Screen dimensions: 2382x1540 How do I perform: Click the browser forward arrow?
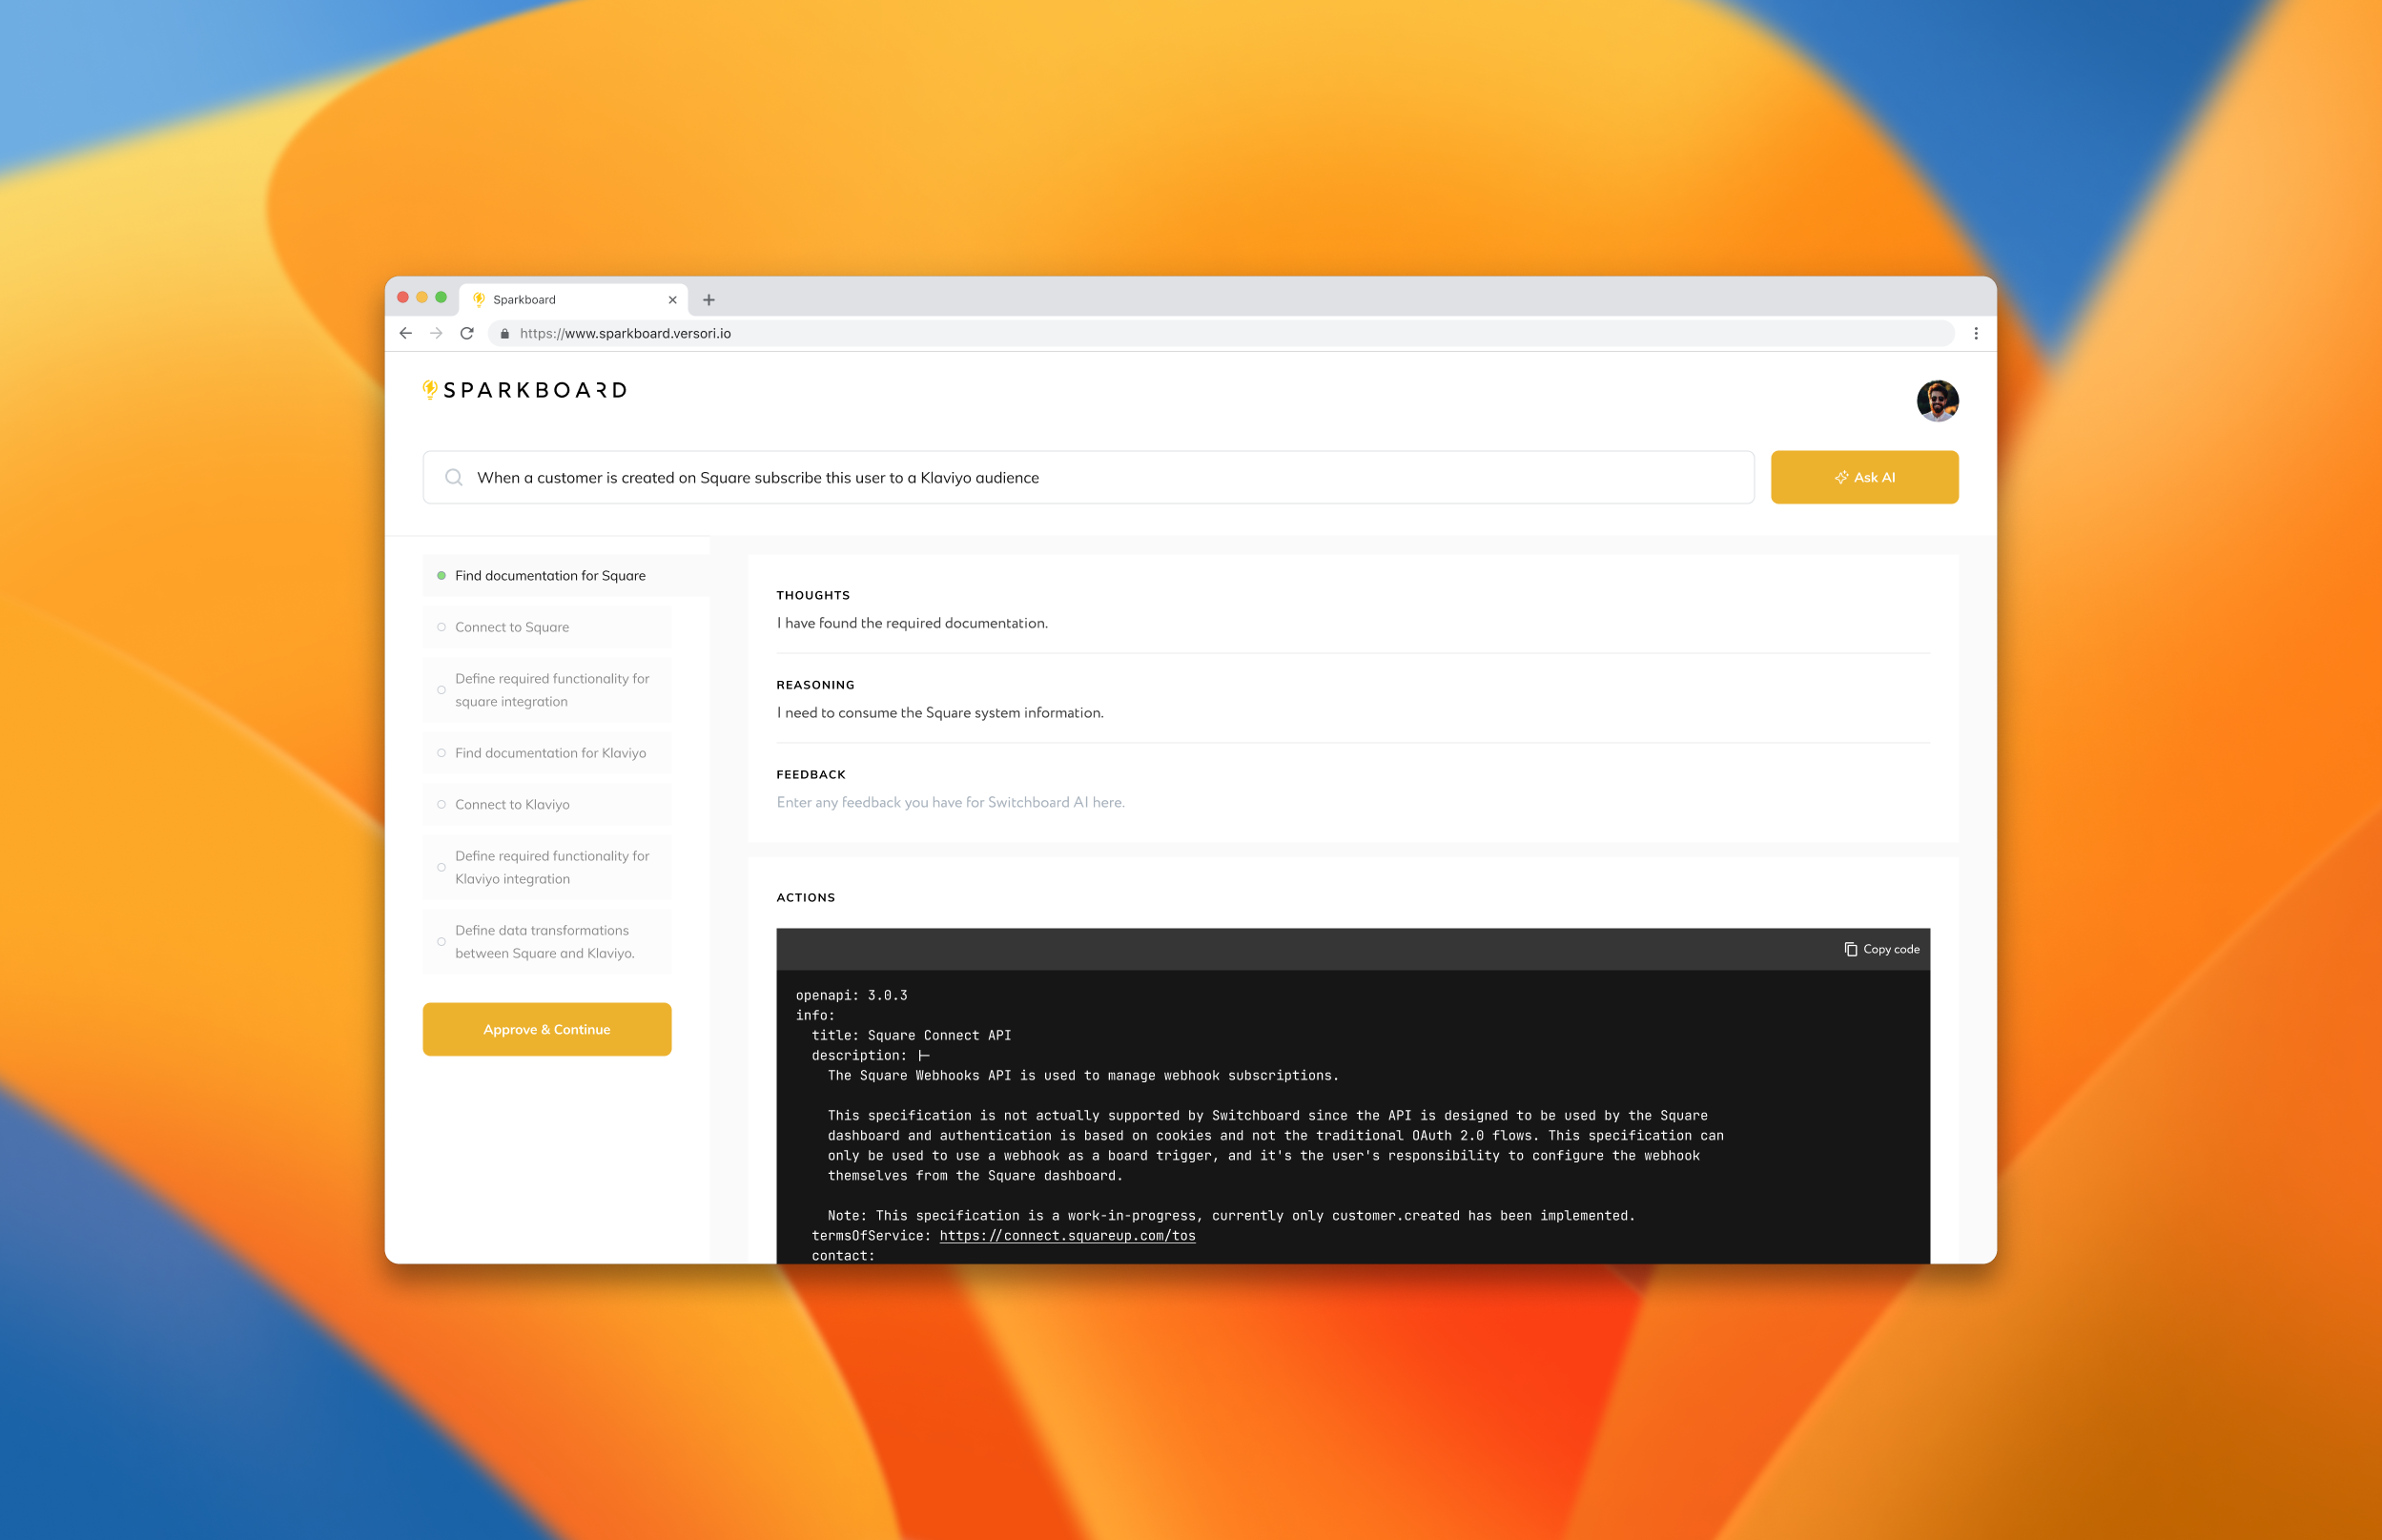tap(436, 333)
